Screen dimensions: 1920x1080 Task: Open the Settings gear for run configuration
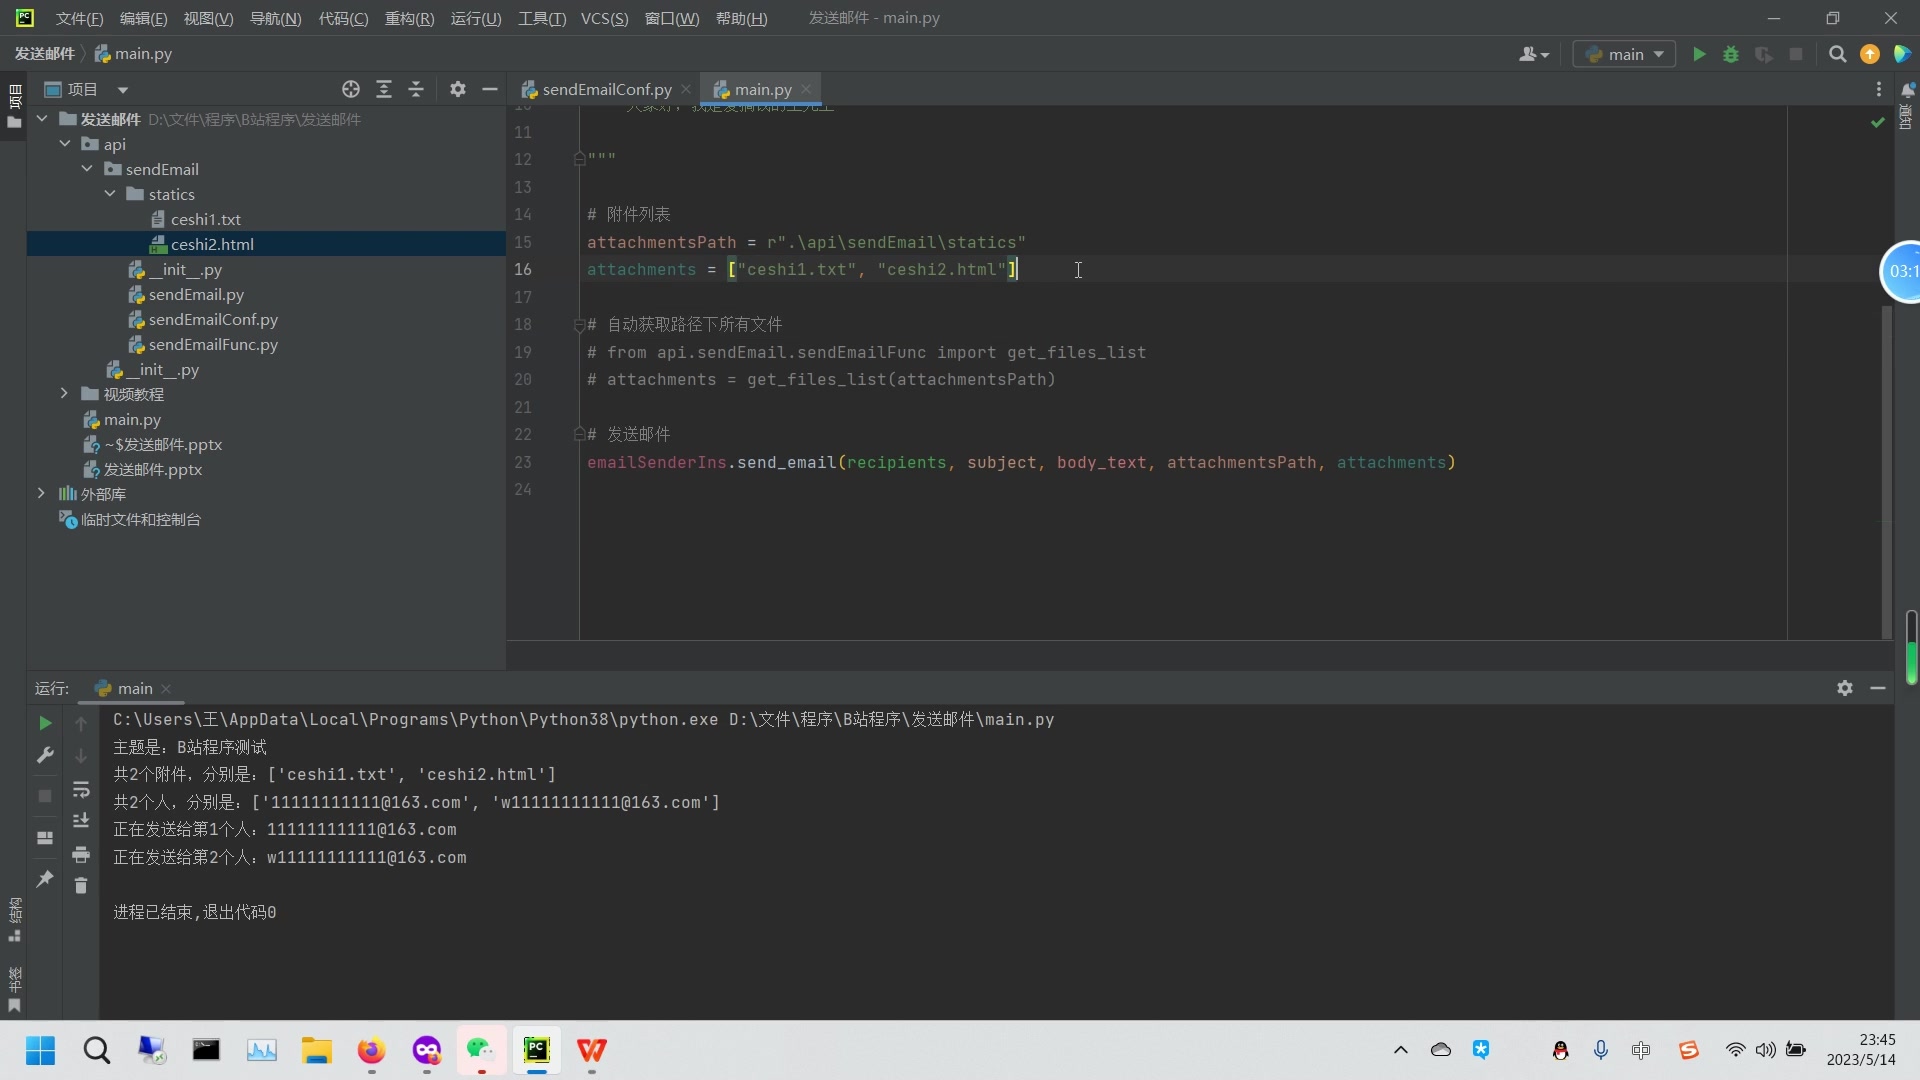click(x=1845, y=687)
